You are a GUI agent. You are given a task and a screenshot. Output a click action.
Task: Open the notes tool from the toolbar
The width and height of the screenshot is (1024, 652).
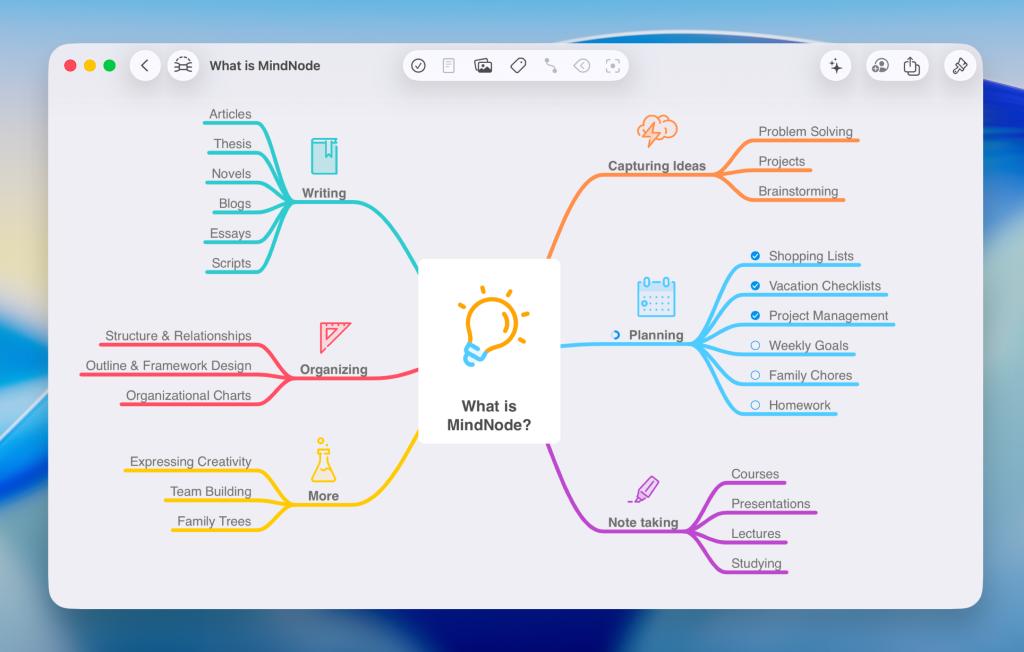pyautogui.click(x=448, y=65)
